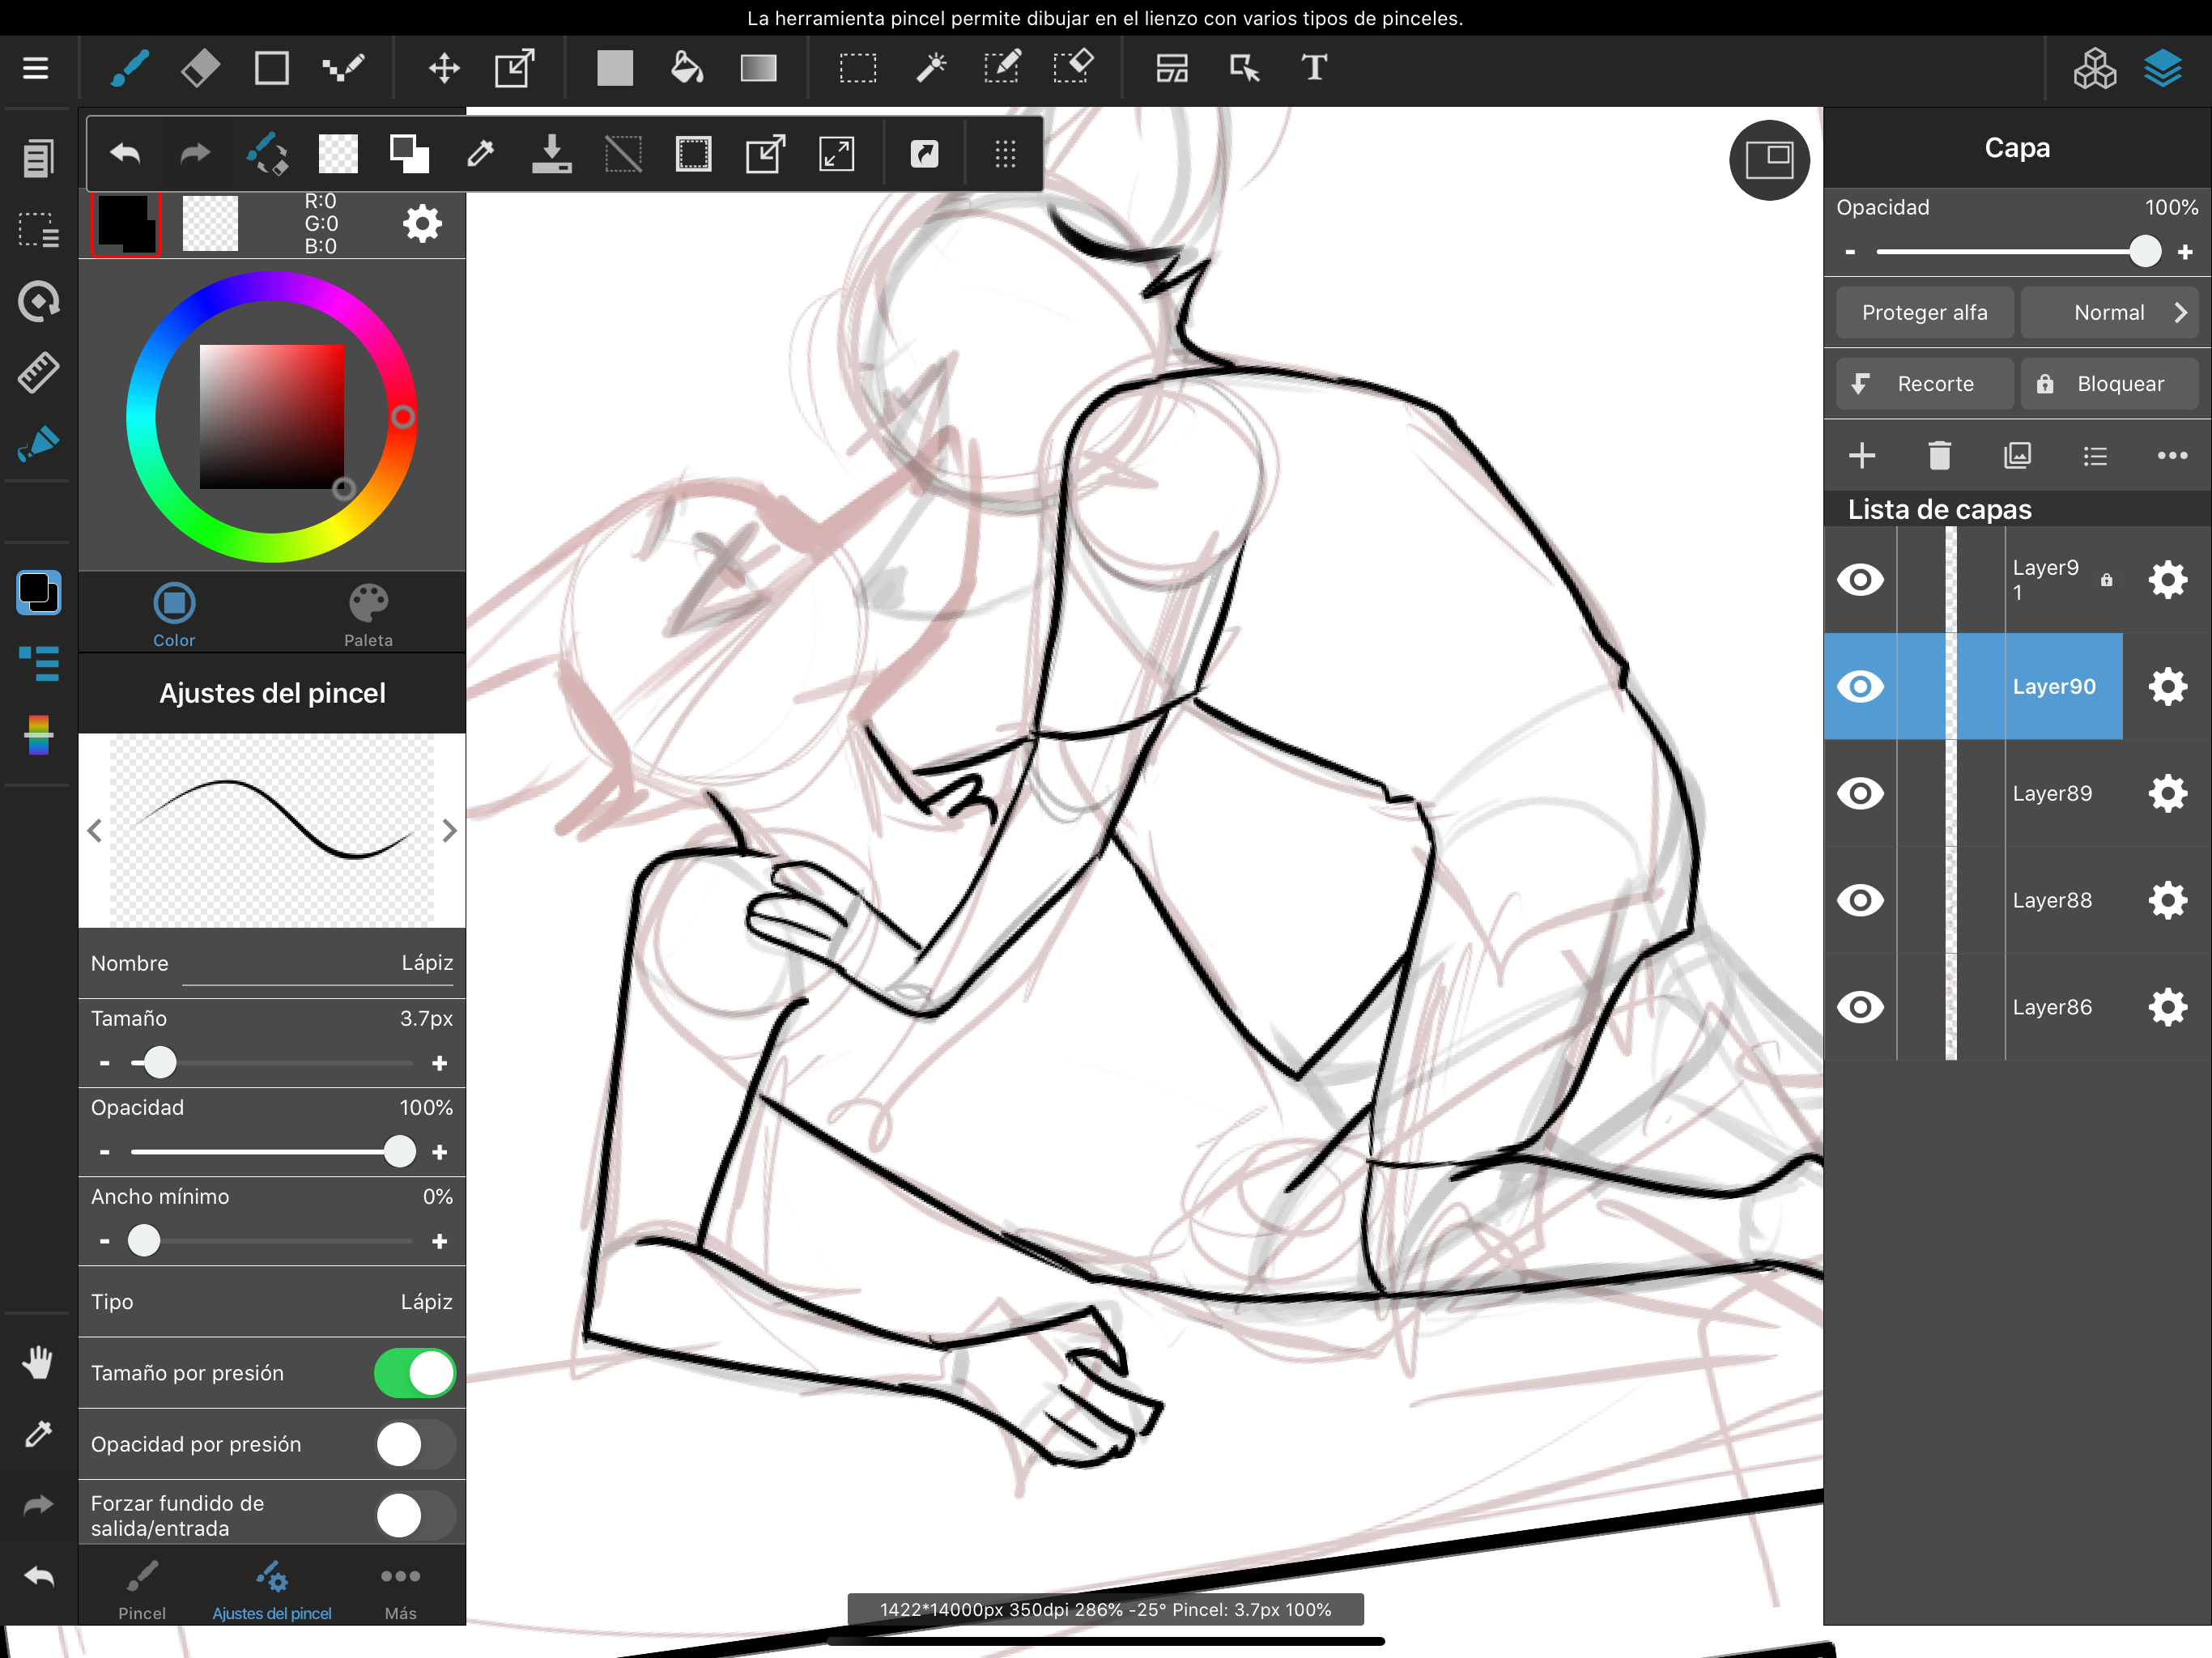Show previous brush preview with left chevron
This screenshot has width=2212, height=1658.
tap(95, 831)
